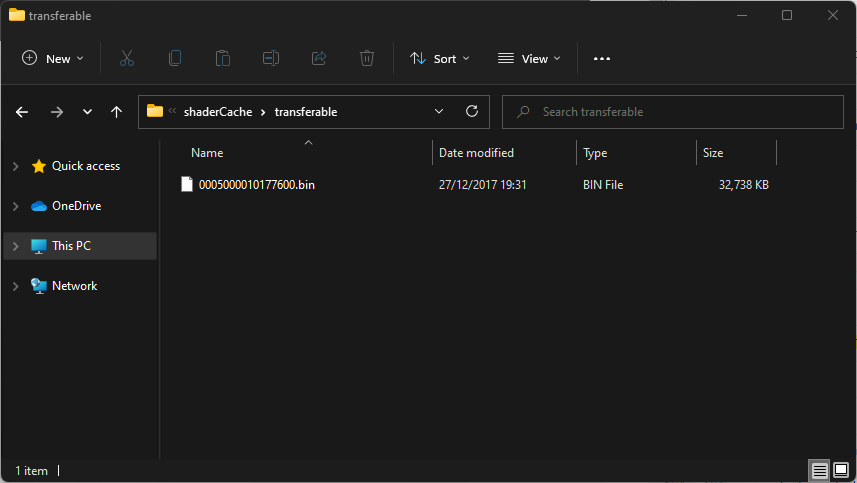The width and height of the screenshot is (857, 483).
Task: Navigate to shaderCache in breadcrumb
Action: tap(218, 112)
